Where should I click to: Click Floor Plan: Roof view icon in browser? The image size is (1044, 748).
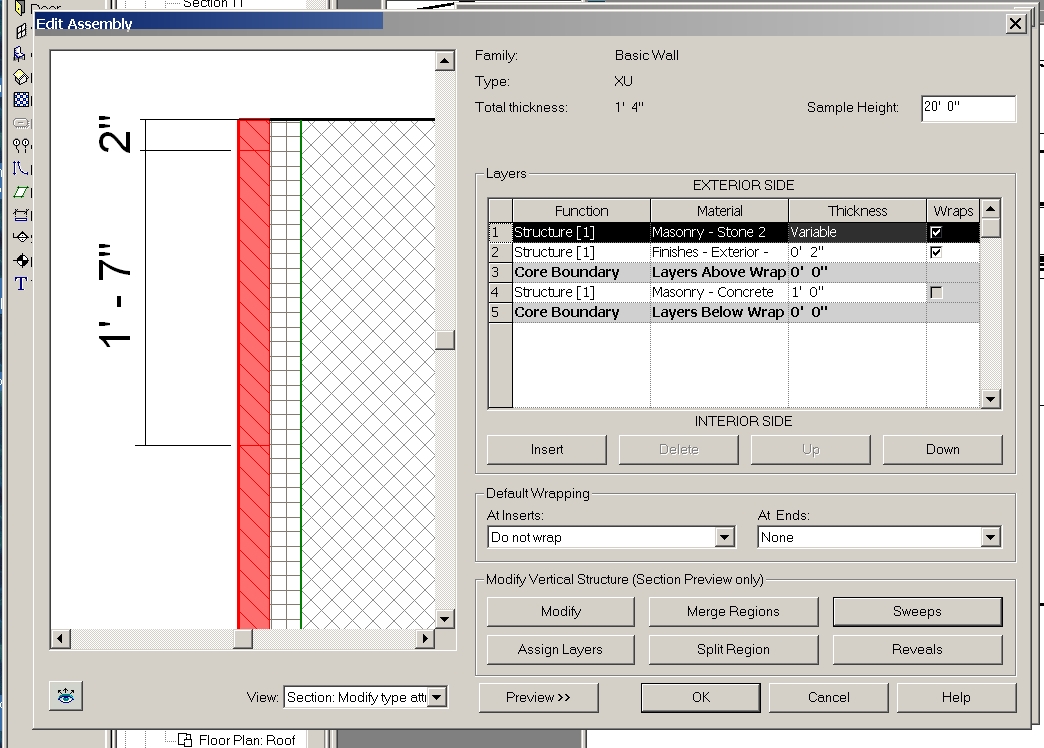(x=185, y=740)
